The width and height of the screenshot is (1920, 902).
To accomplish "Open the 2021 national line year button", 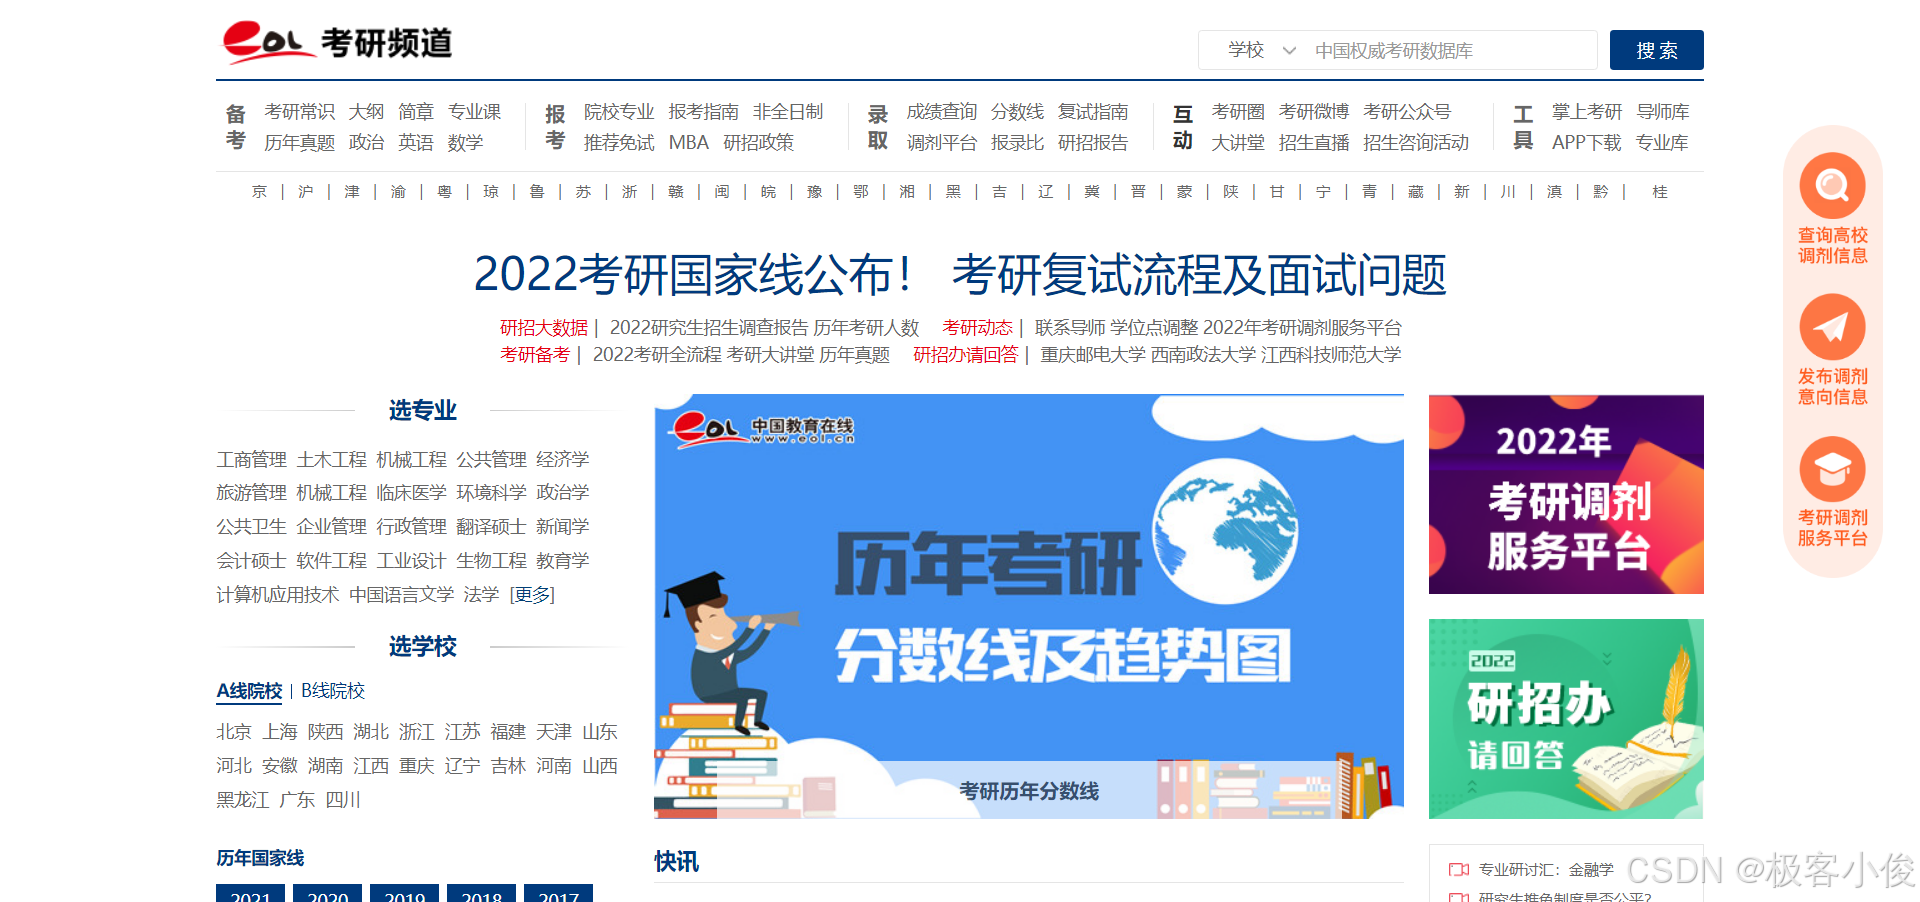I will 250,894.
